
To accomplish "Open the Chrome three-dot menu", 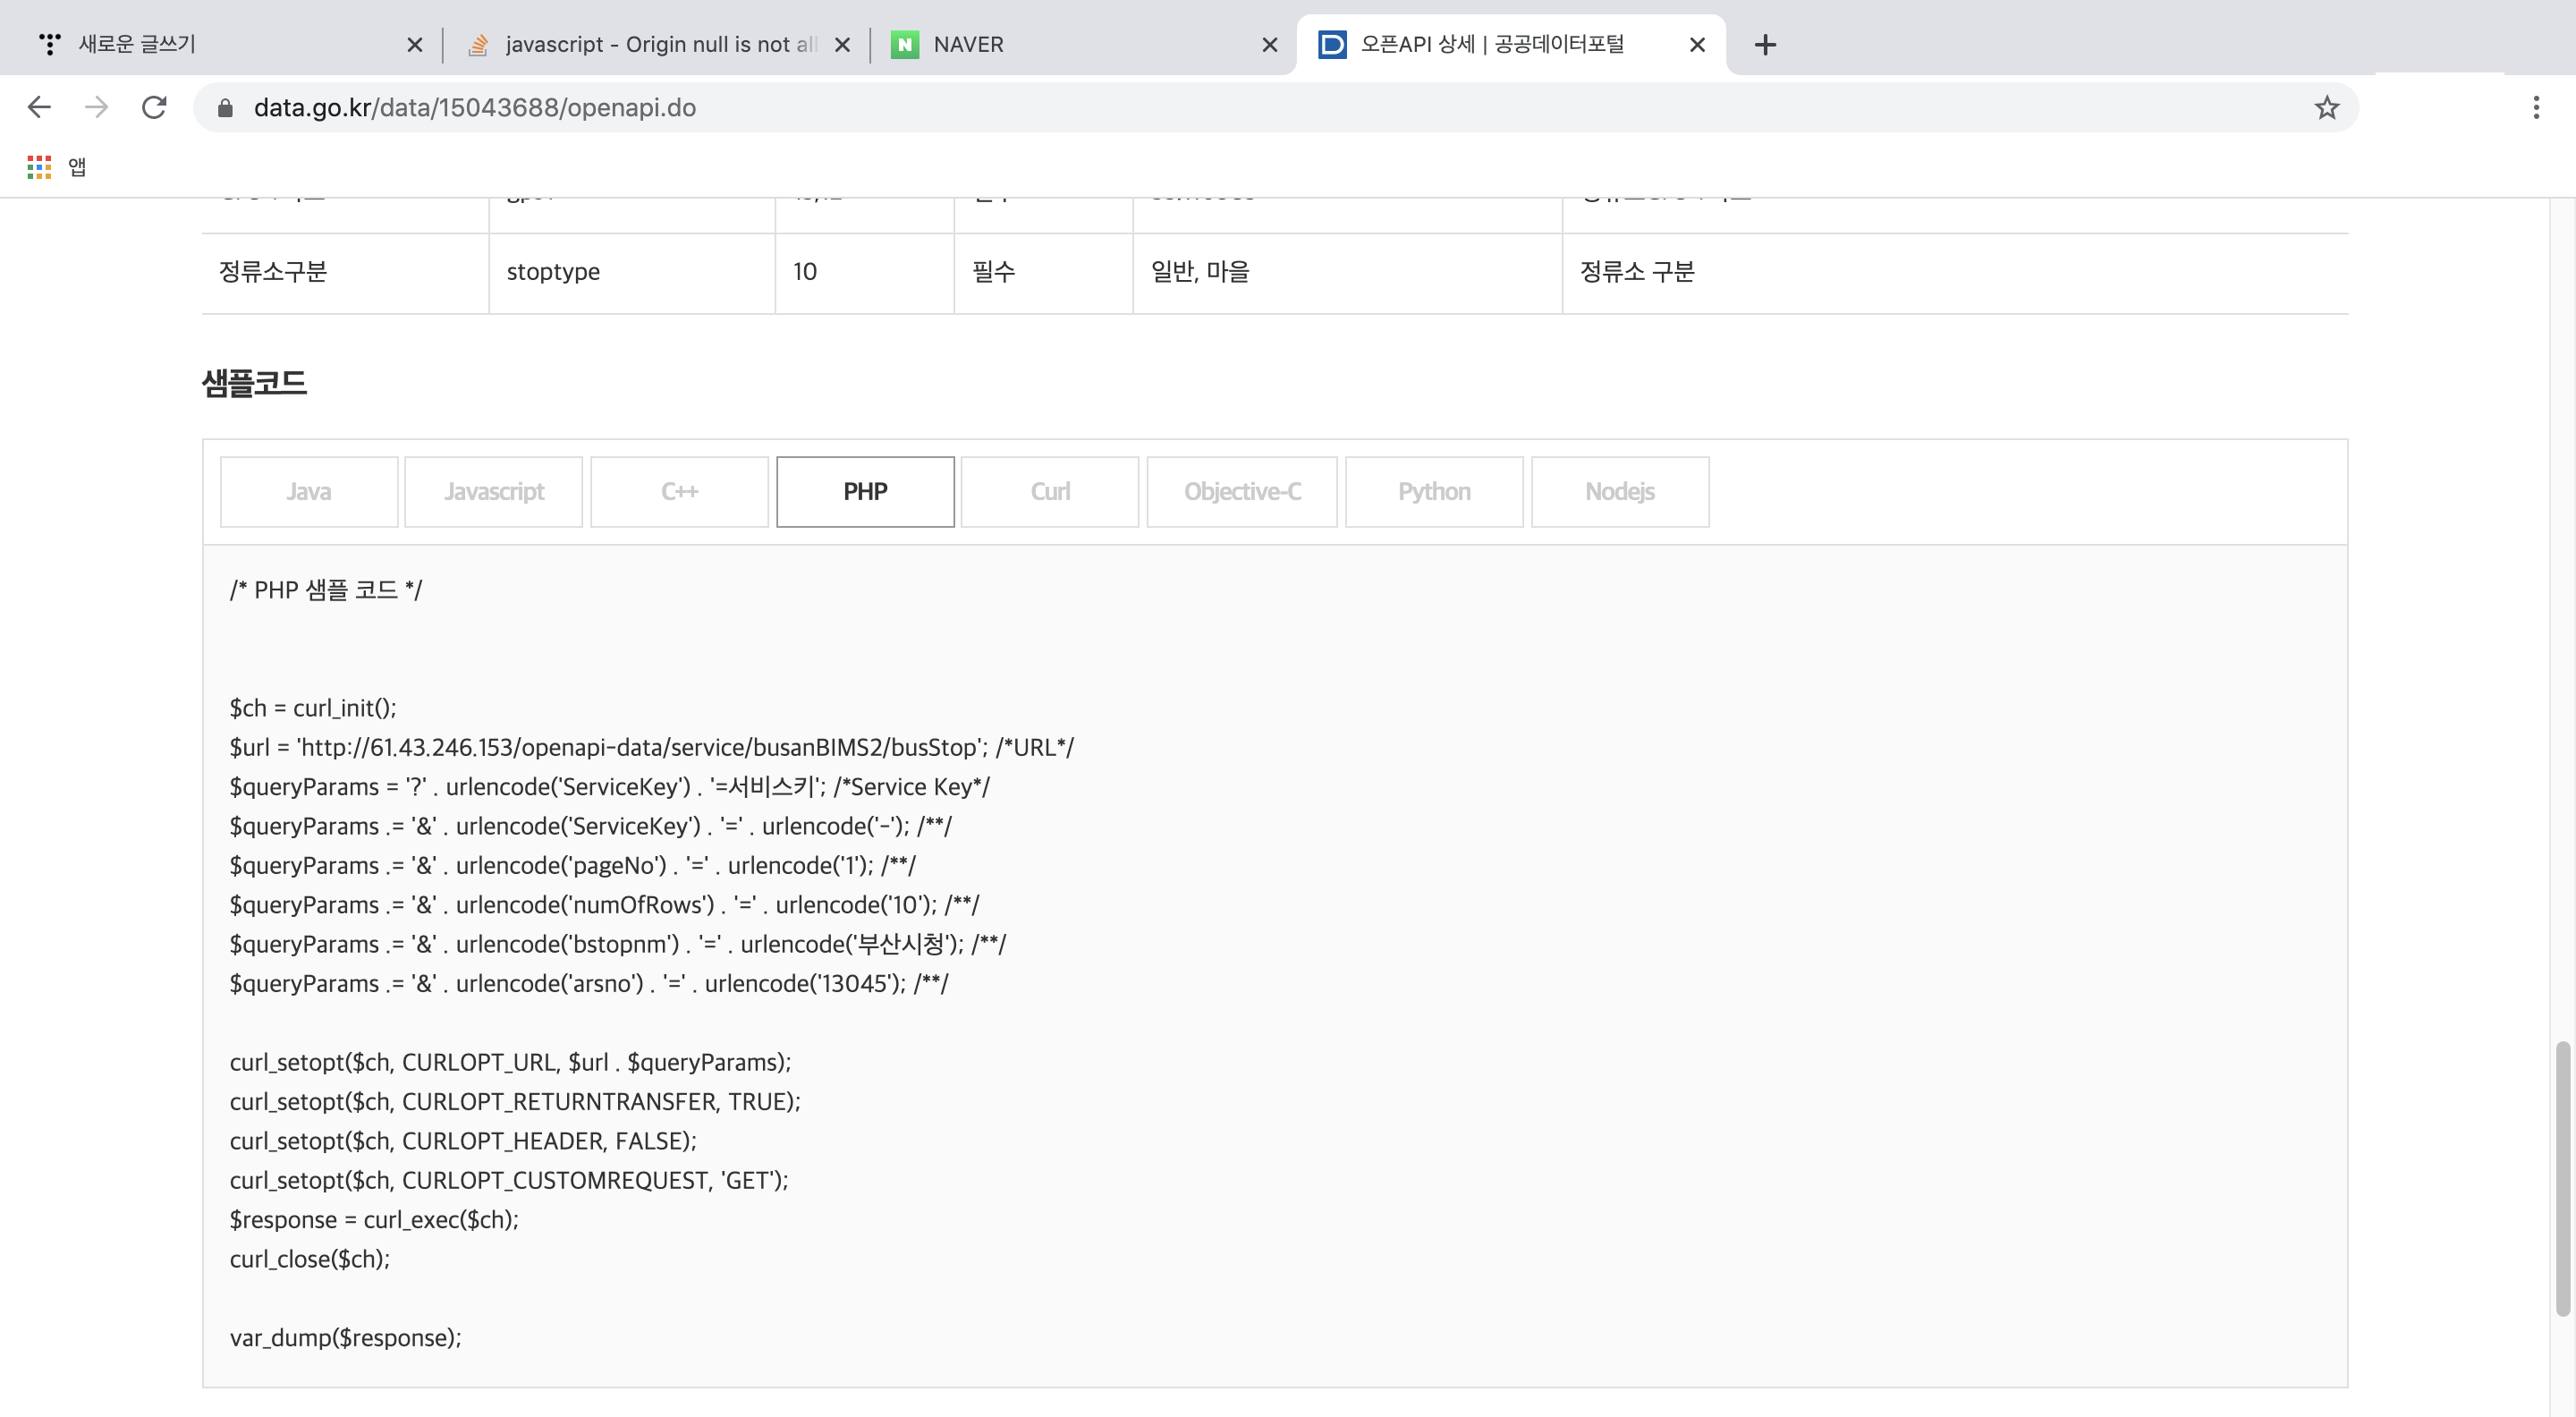I will point(2536,107).
